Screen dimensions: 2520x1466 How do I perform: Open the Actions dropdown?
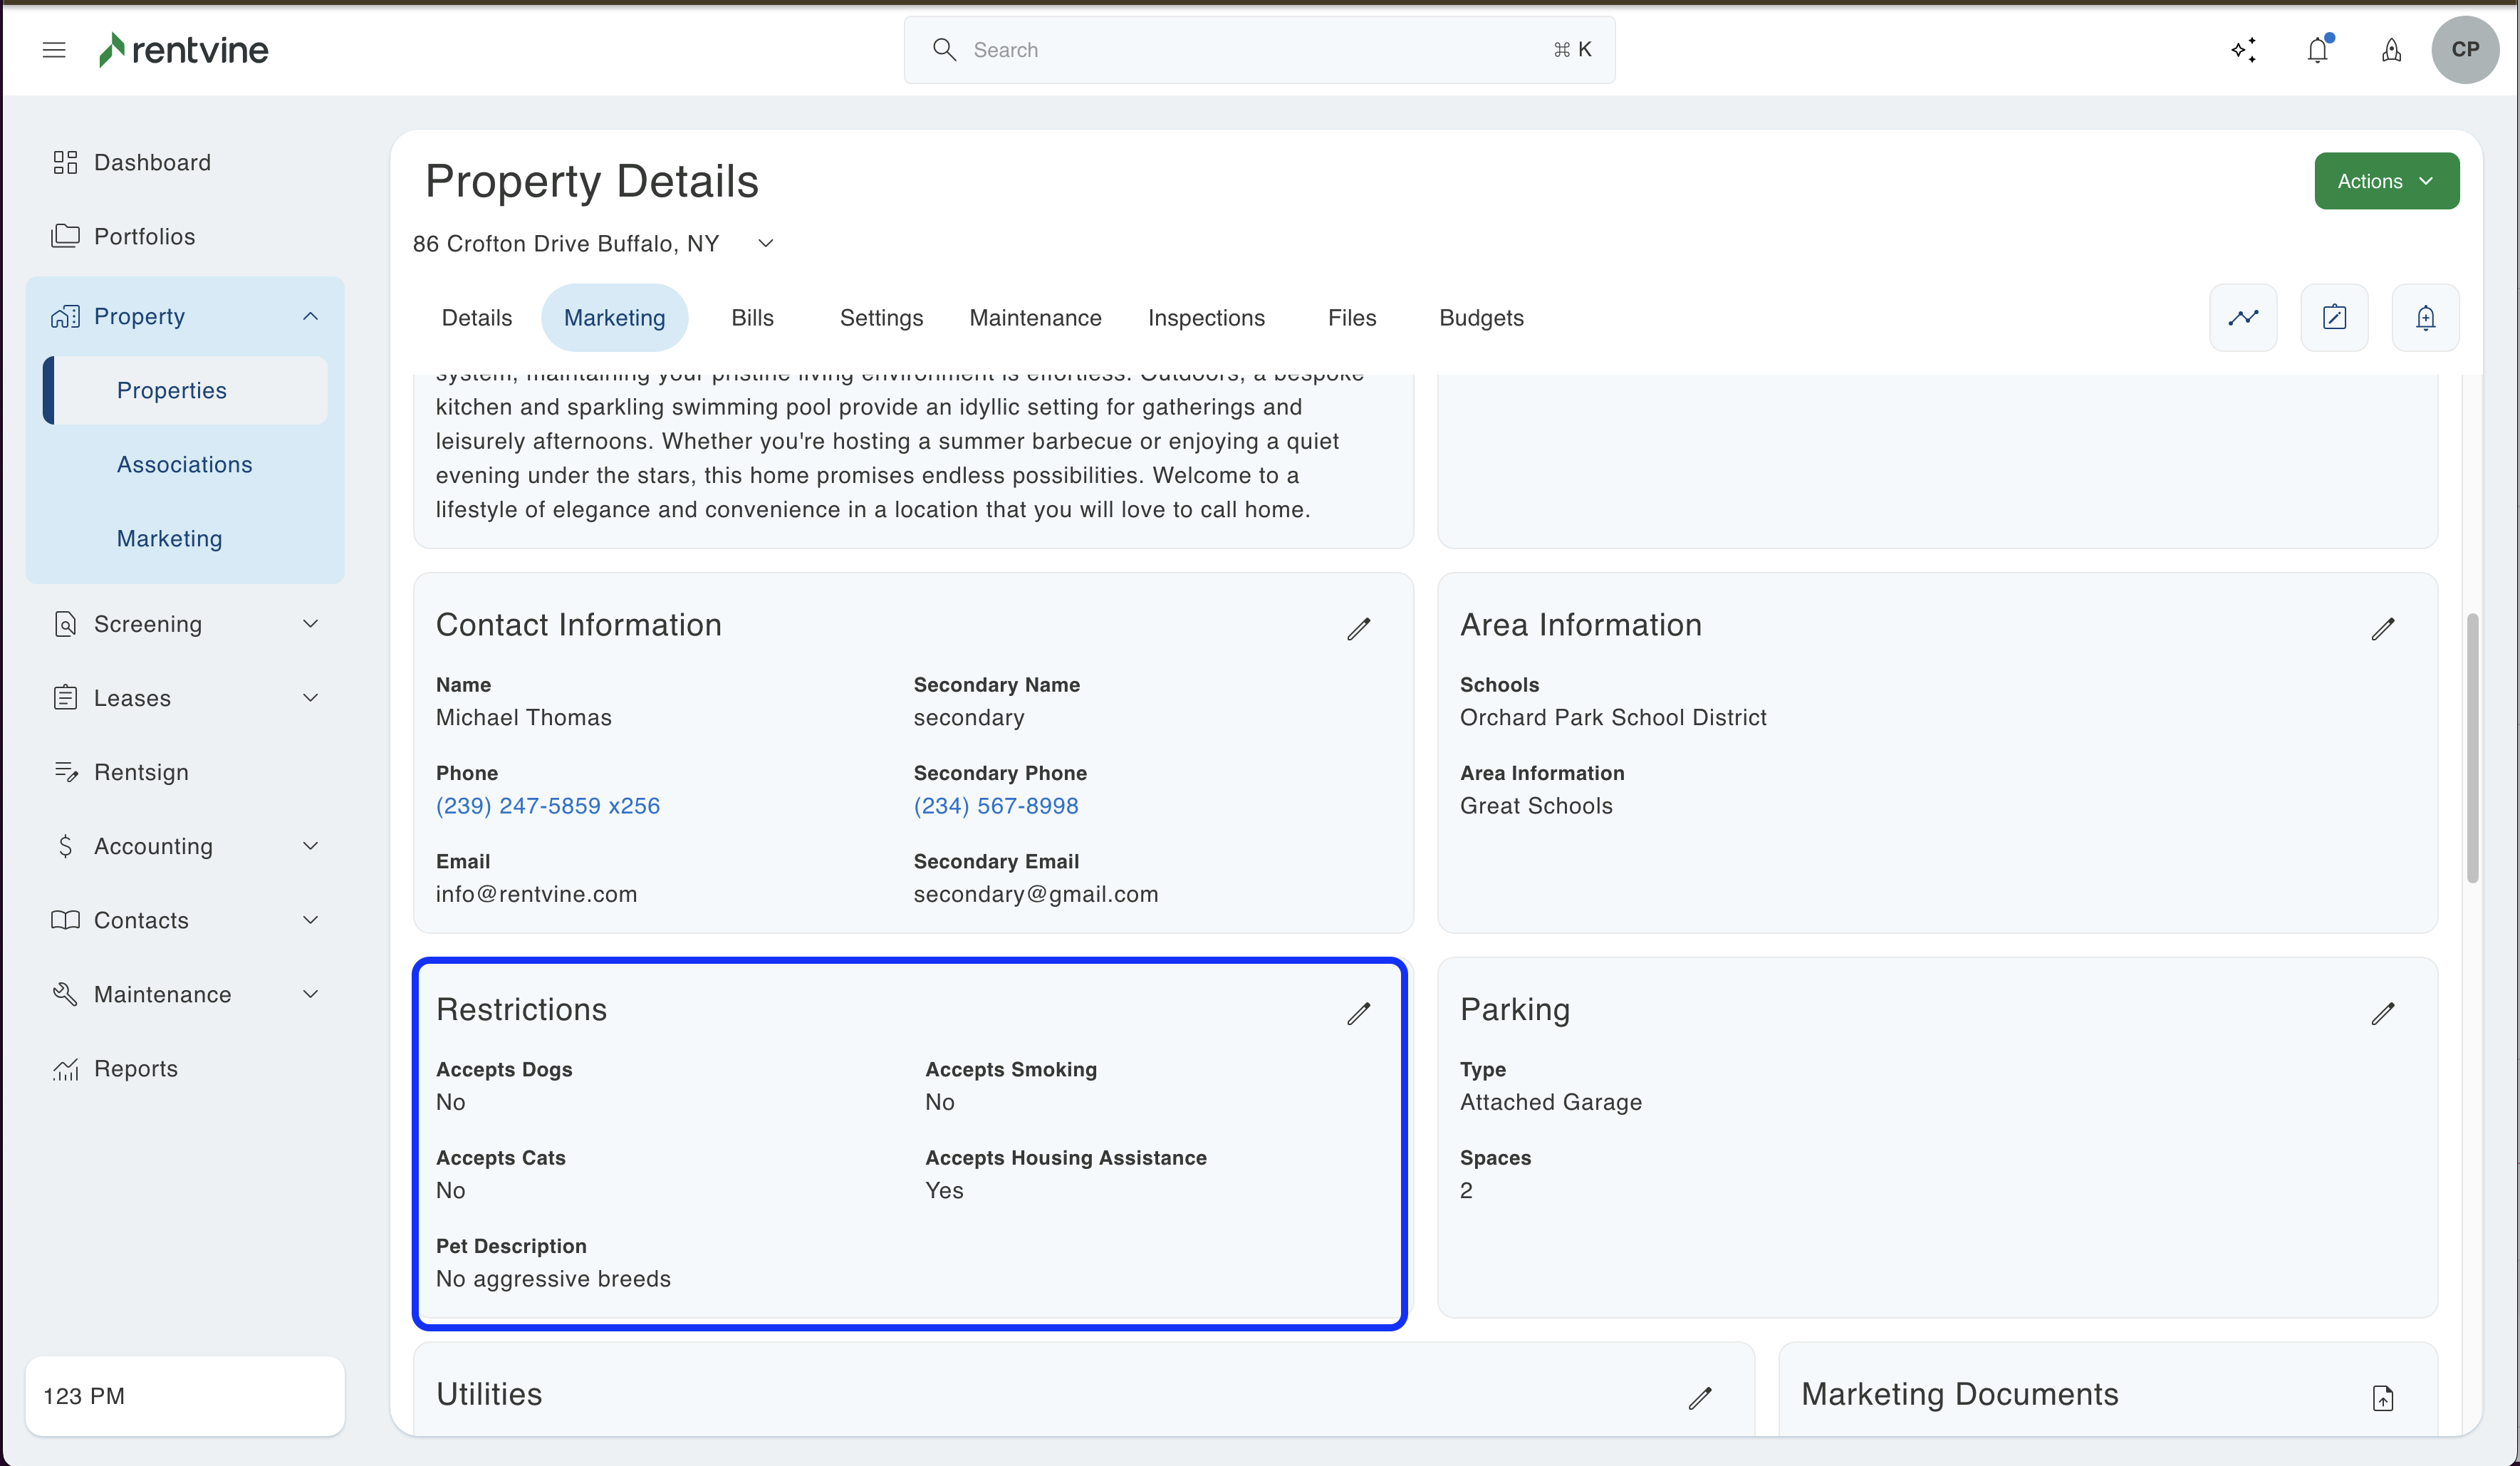pyautogui.click(x=2385, y=181)
